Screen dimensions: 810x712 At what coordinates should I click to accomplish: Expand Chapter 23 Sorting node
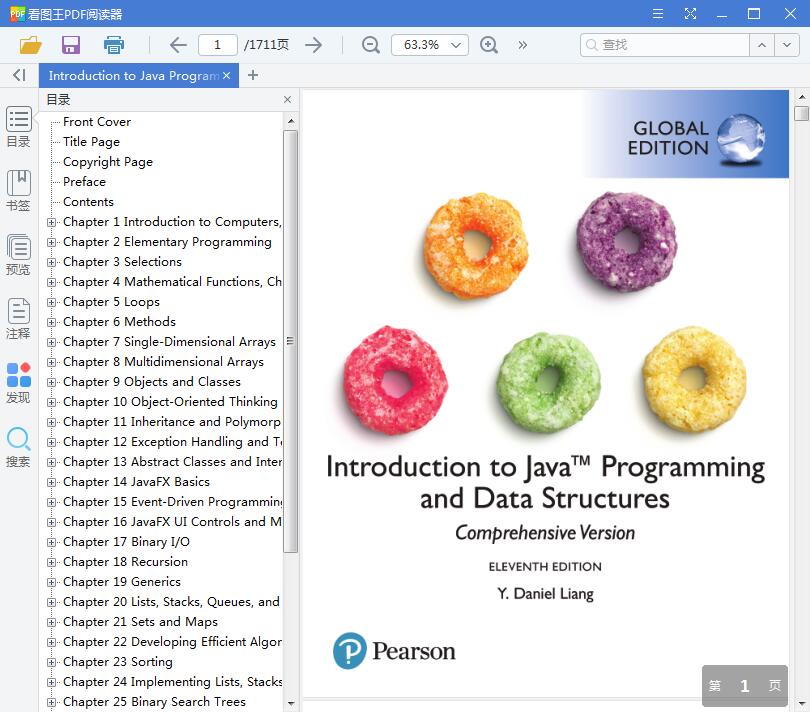51,662
